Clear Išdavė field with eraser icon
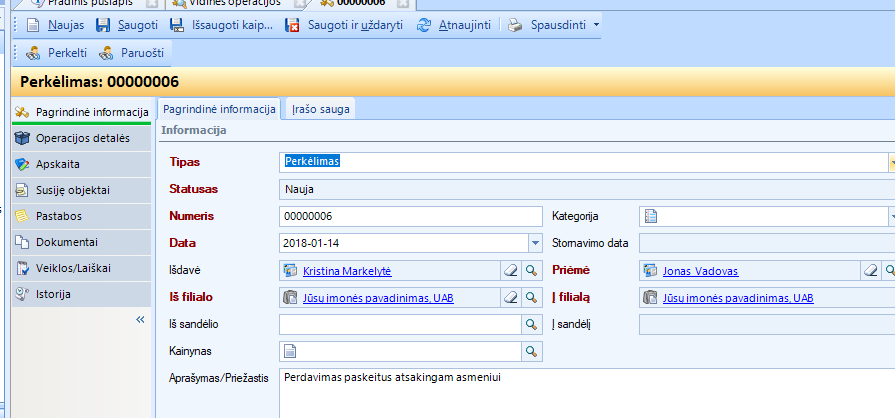 (x=511, y=270)
